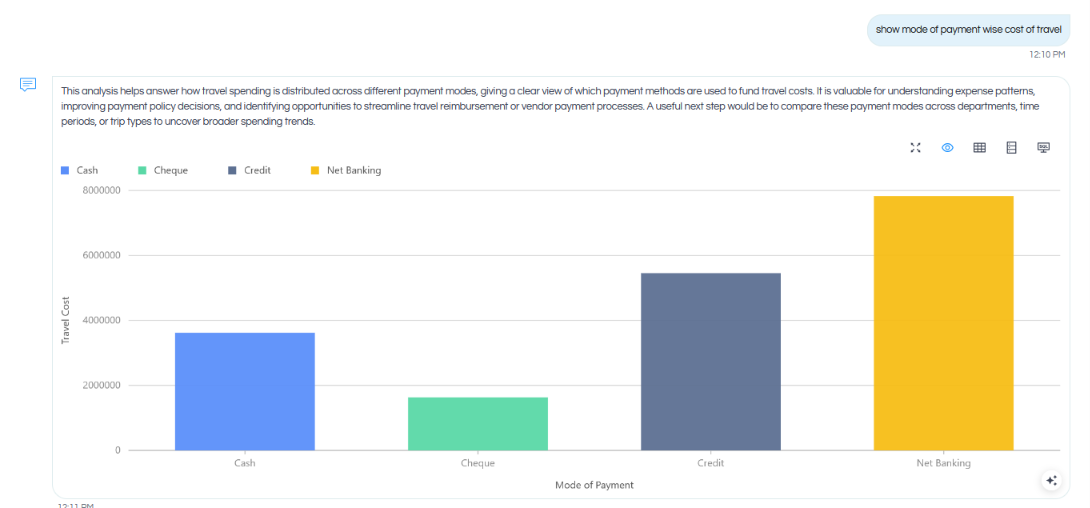Switch to the table grid view icon
The image size is (1090, 508).
(x=979, y=147)
